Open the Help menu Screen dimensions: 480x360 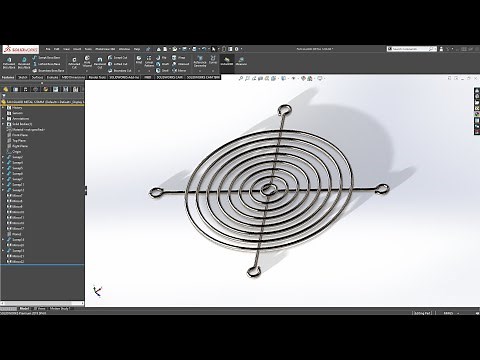click(x=137, y=49)
